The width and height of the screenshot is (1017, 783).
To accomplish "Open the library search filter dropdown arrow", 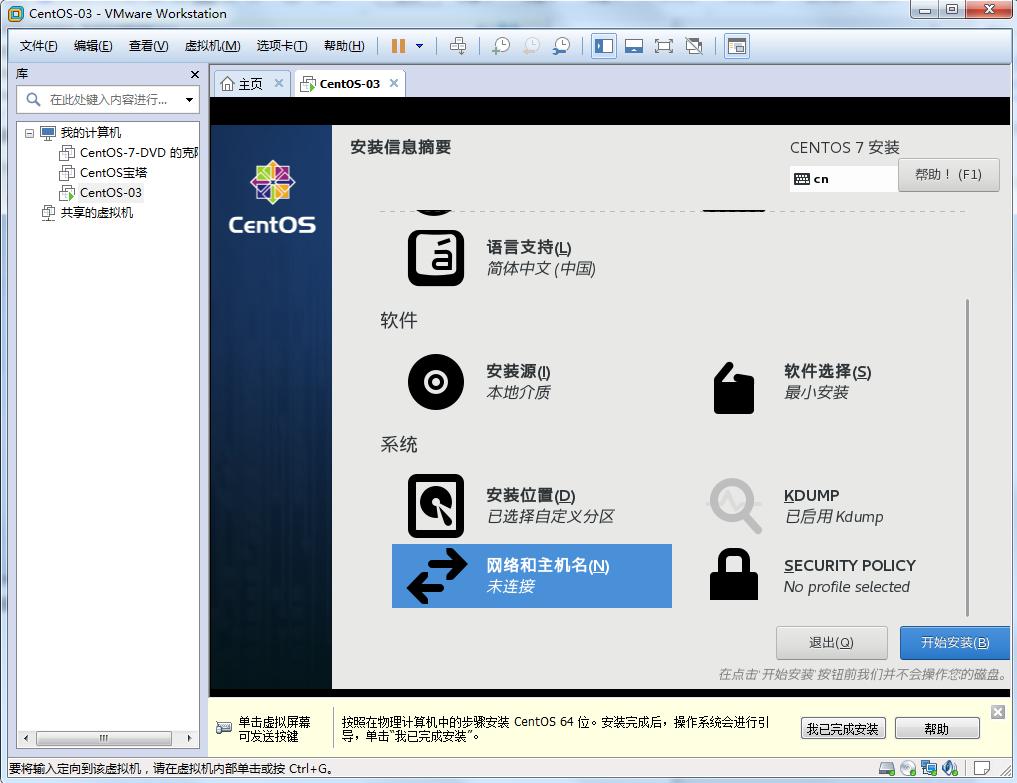I will (189, 100).
